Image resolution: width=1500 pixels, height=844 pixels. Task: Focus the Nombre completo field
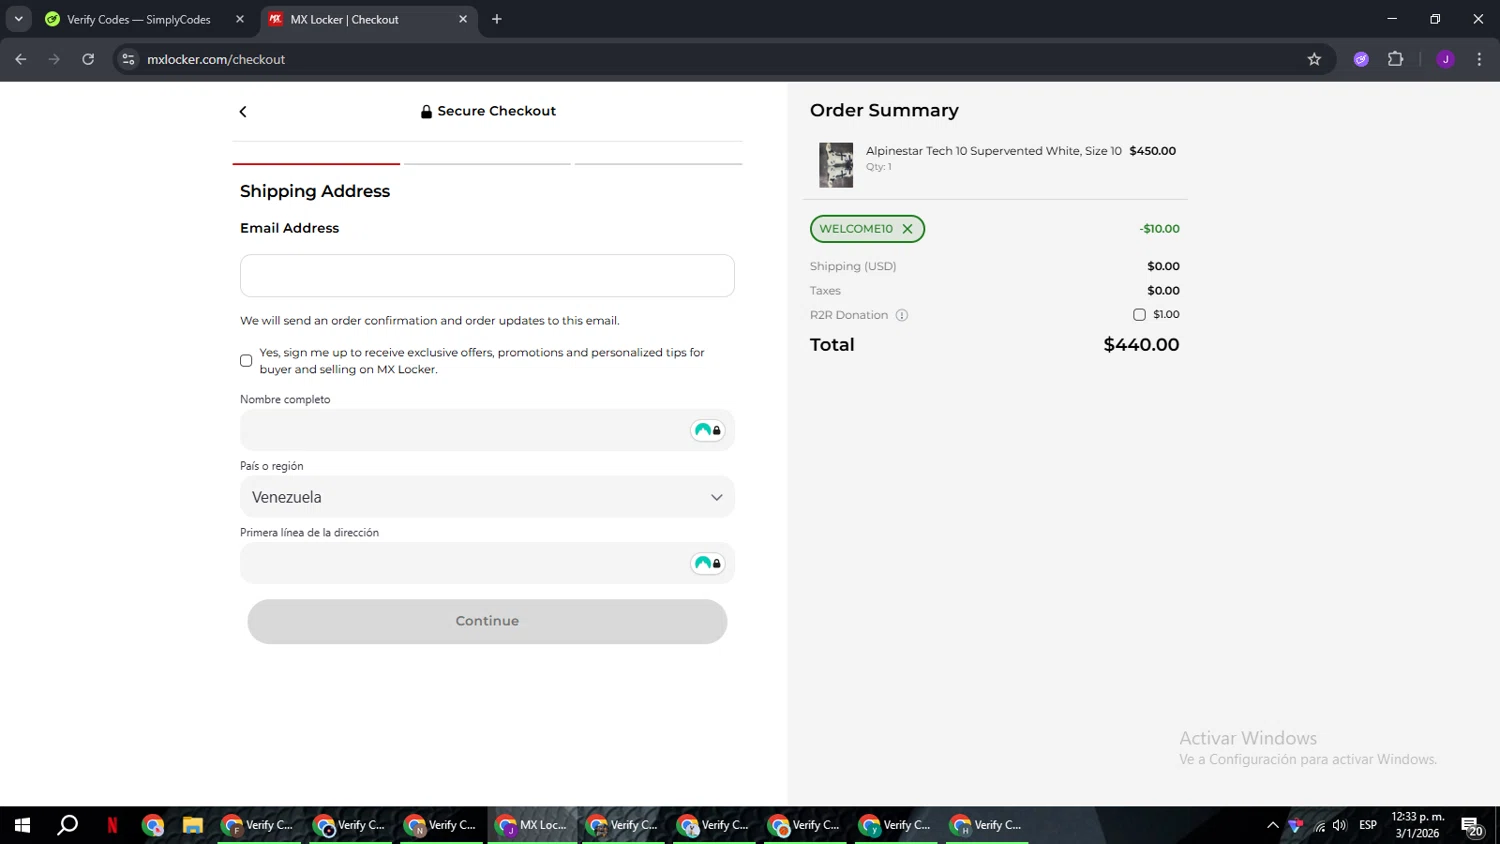pos(487,430)
